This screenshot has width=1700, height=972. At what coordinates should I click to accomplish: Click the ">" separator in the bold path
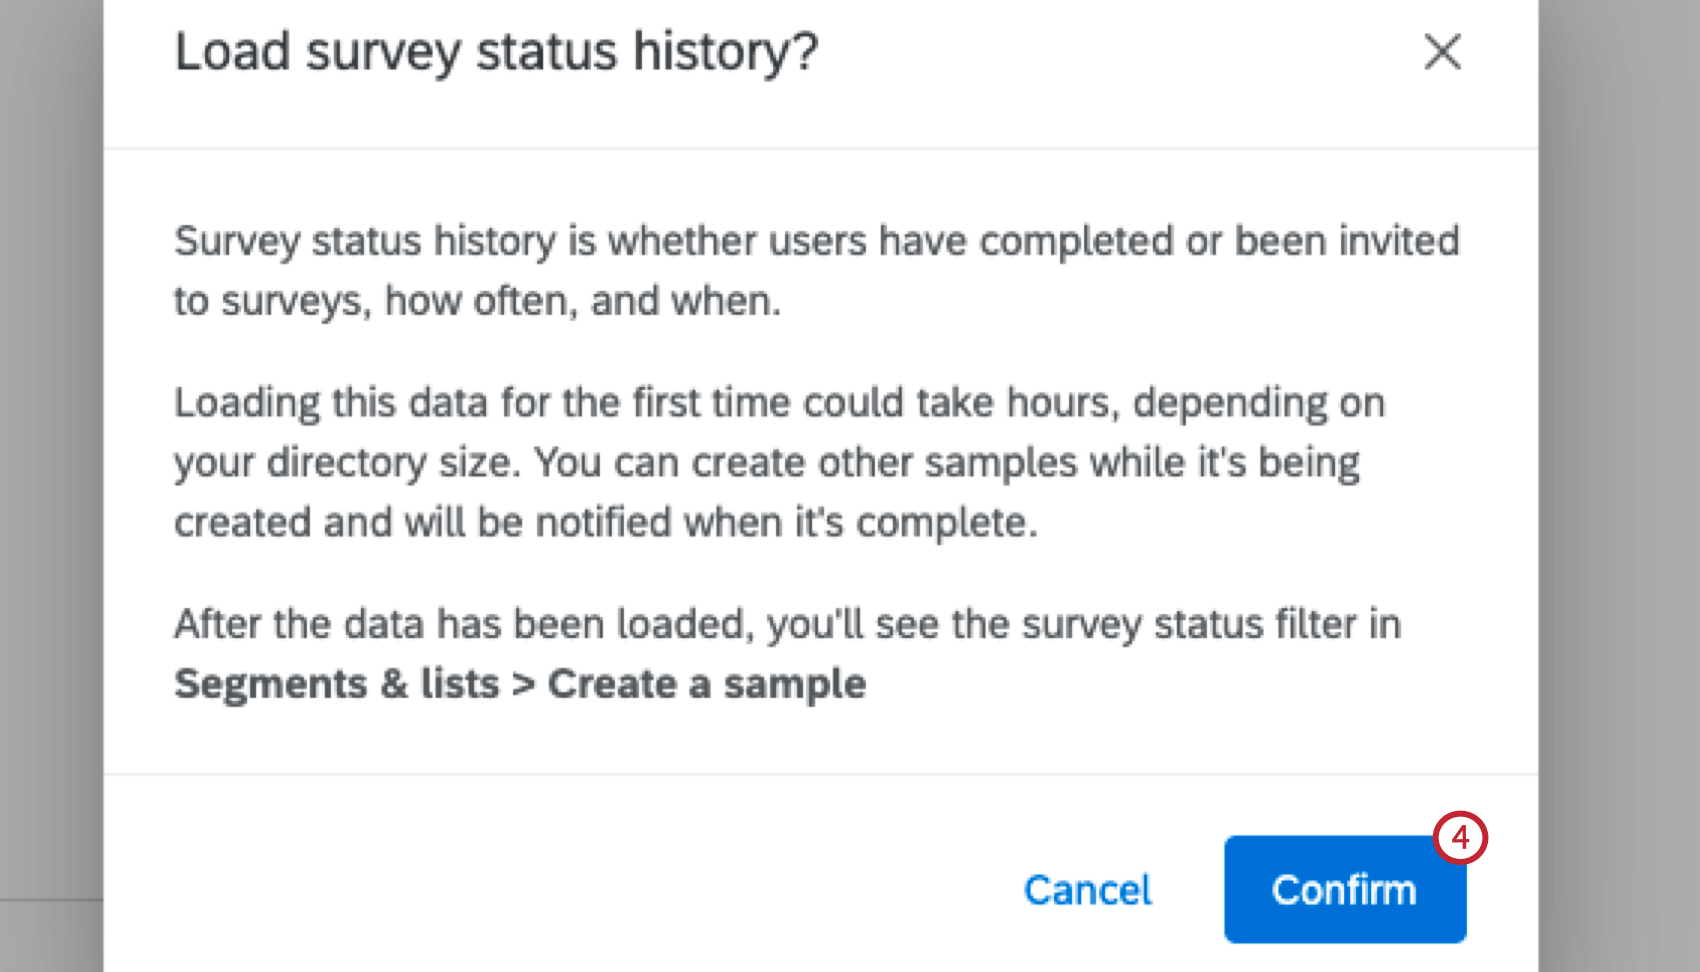tap(523, 685)
